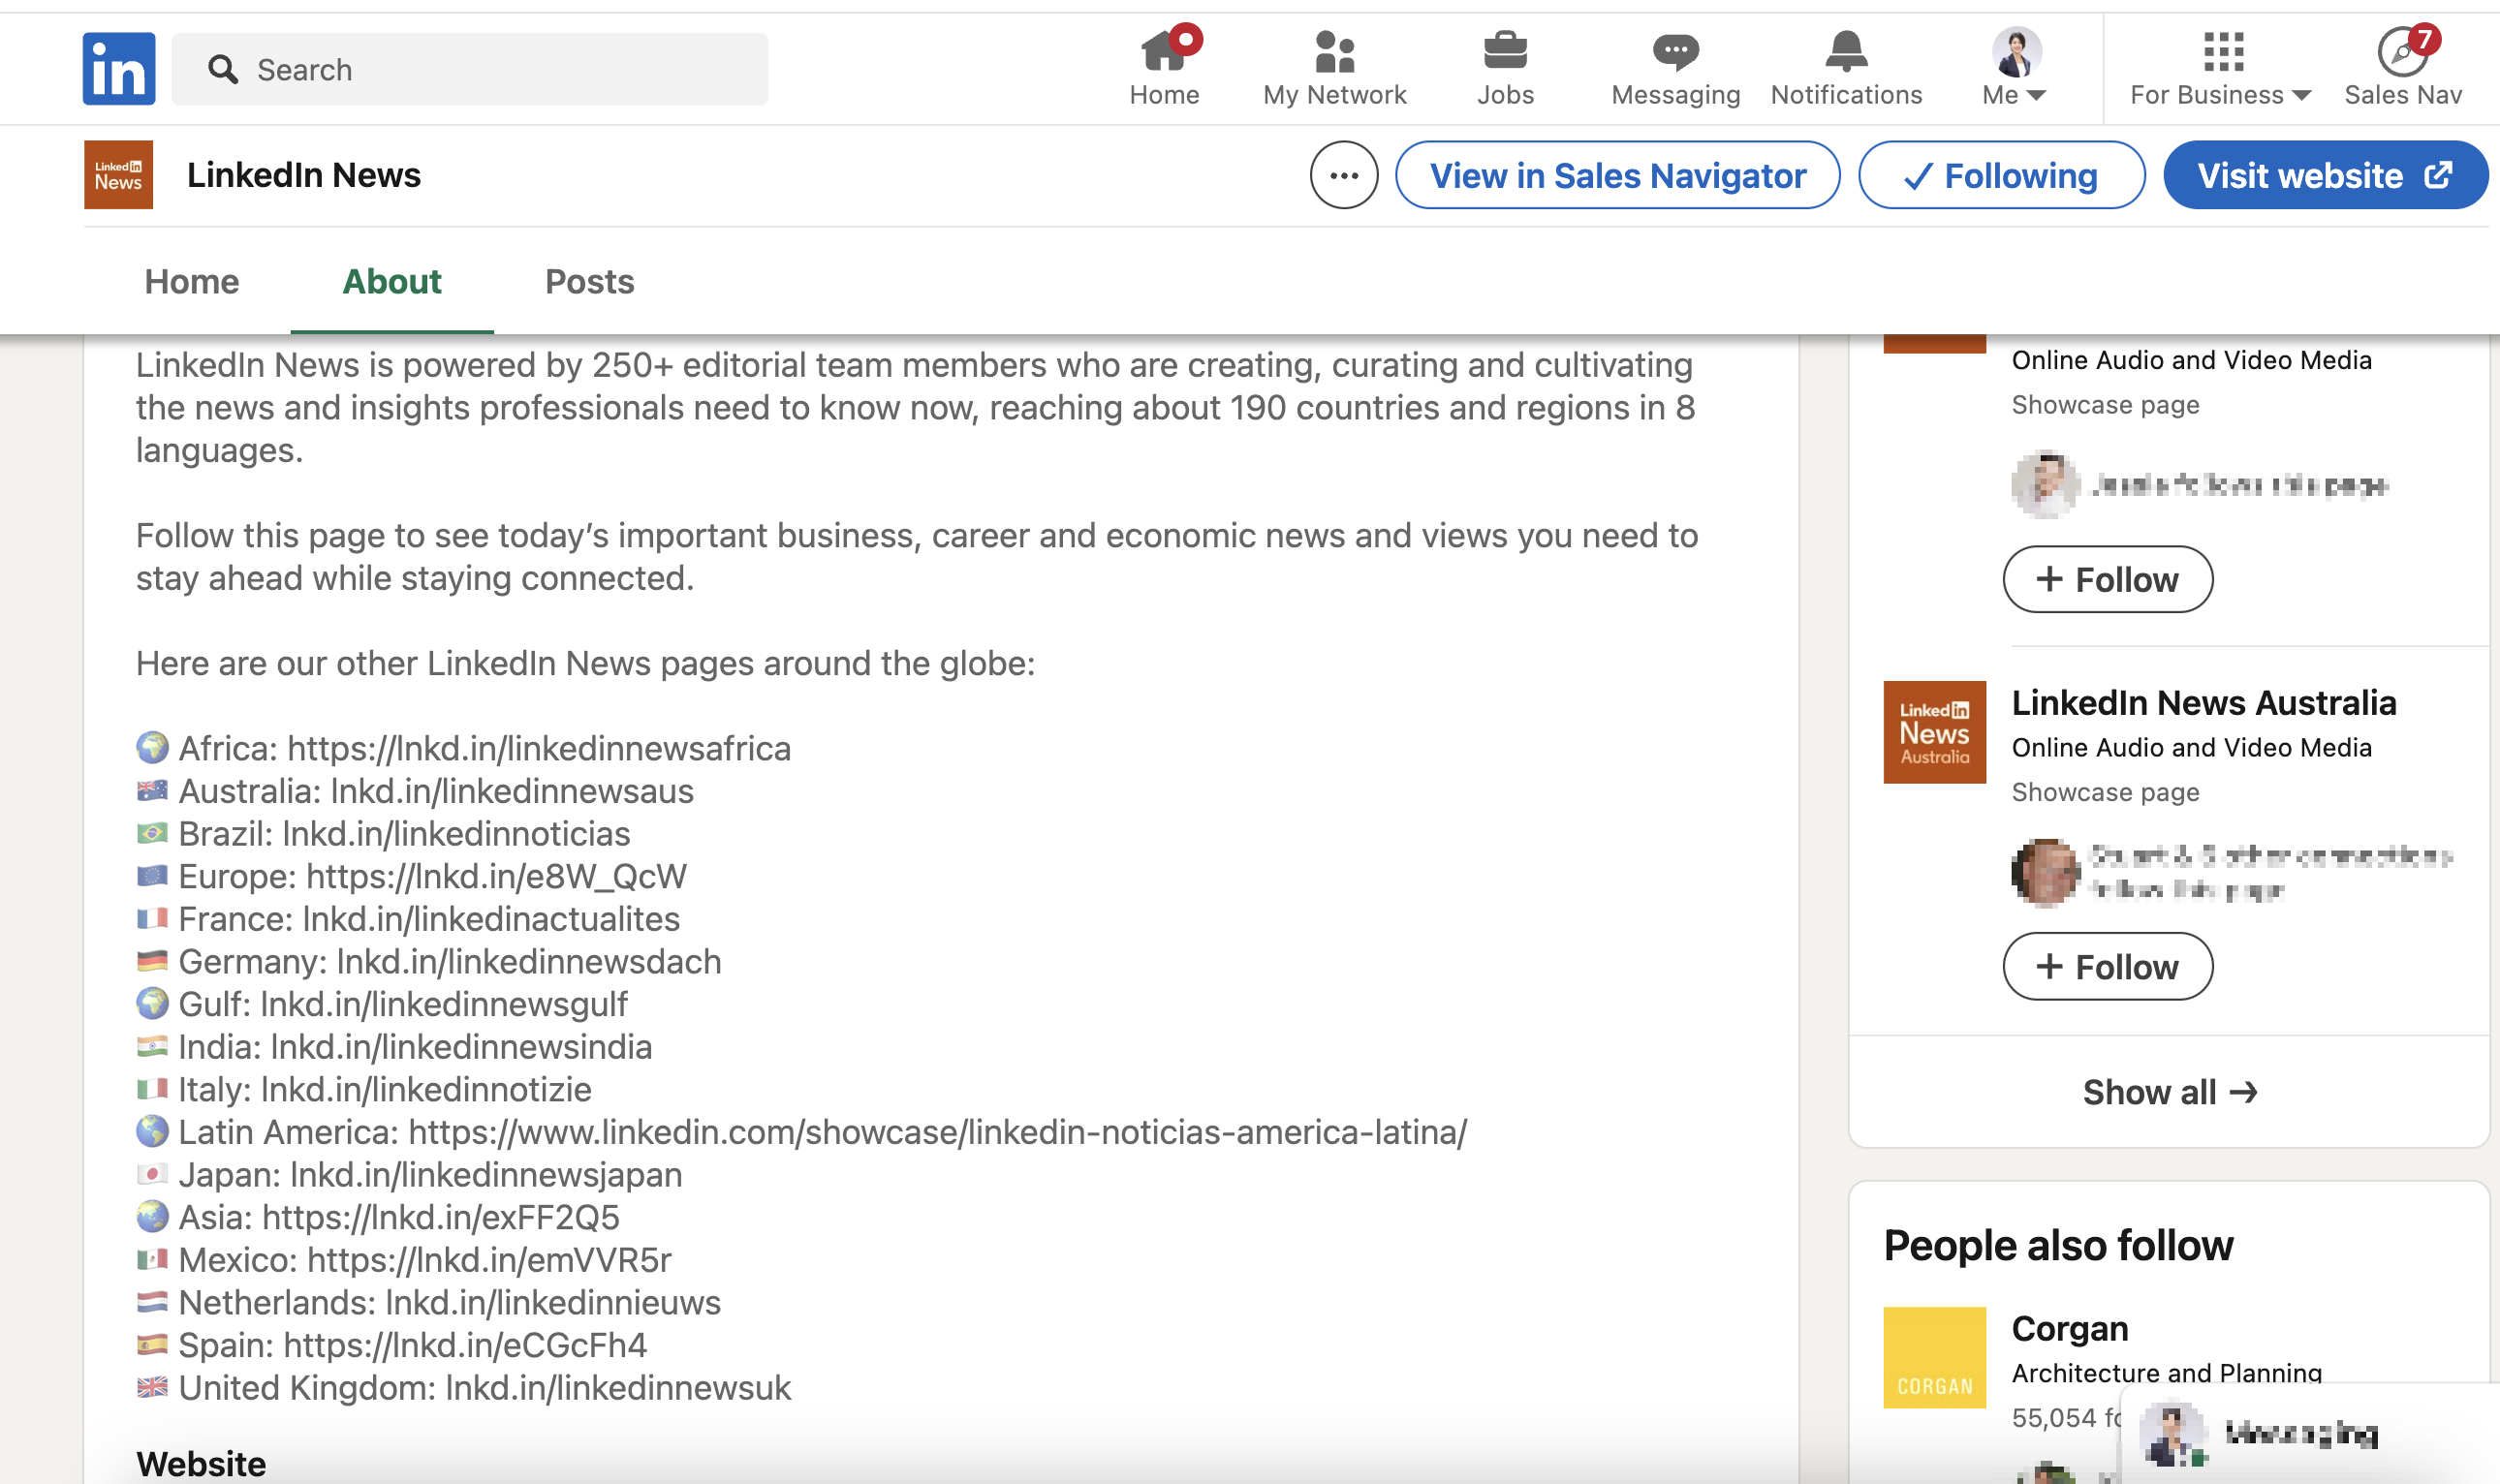The width and height of the screenshot is (2500, 1484).
Task: Open Germany lnkd.in/linkedinnewsdach link
Action: (x=529, y=961)
